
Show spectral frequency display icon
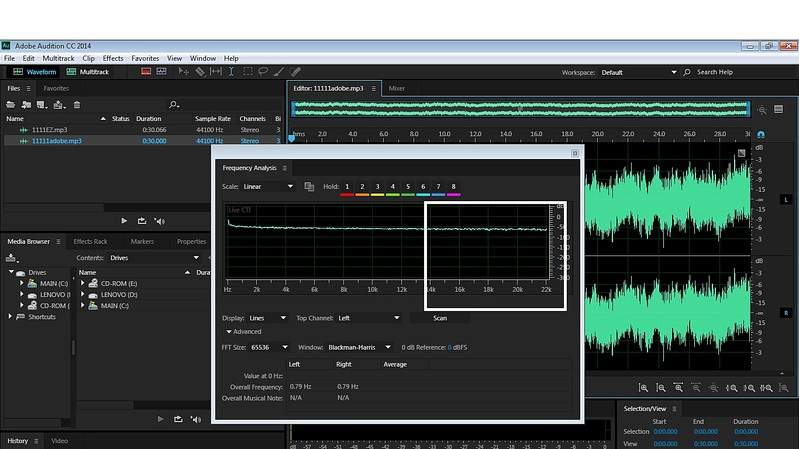pos(146,71)
